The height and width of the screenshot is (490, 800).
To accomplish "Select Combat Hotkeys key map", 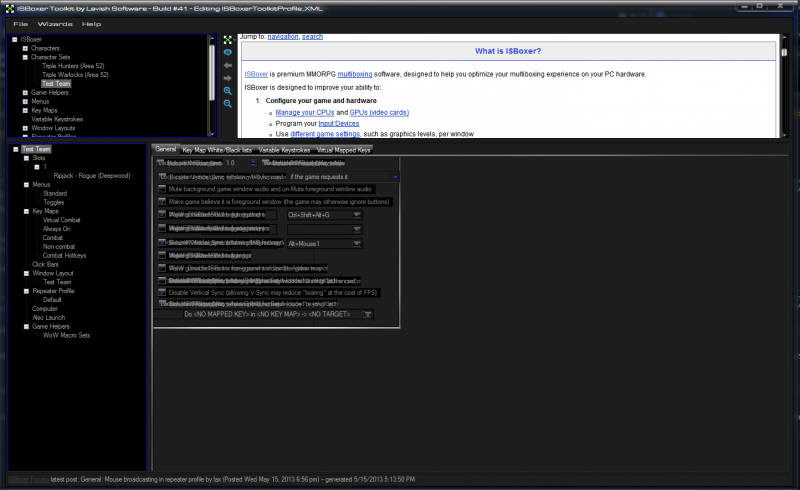I will [64, 255].
